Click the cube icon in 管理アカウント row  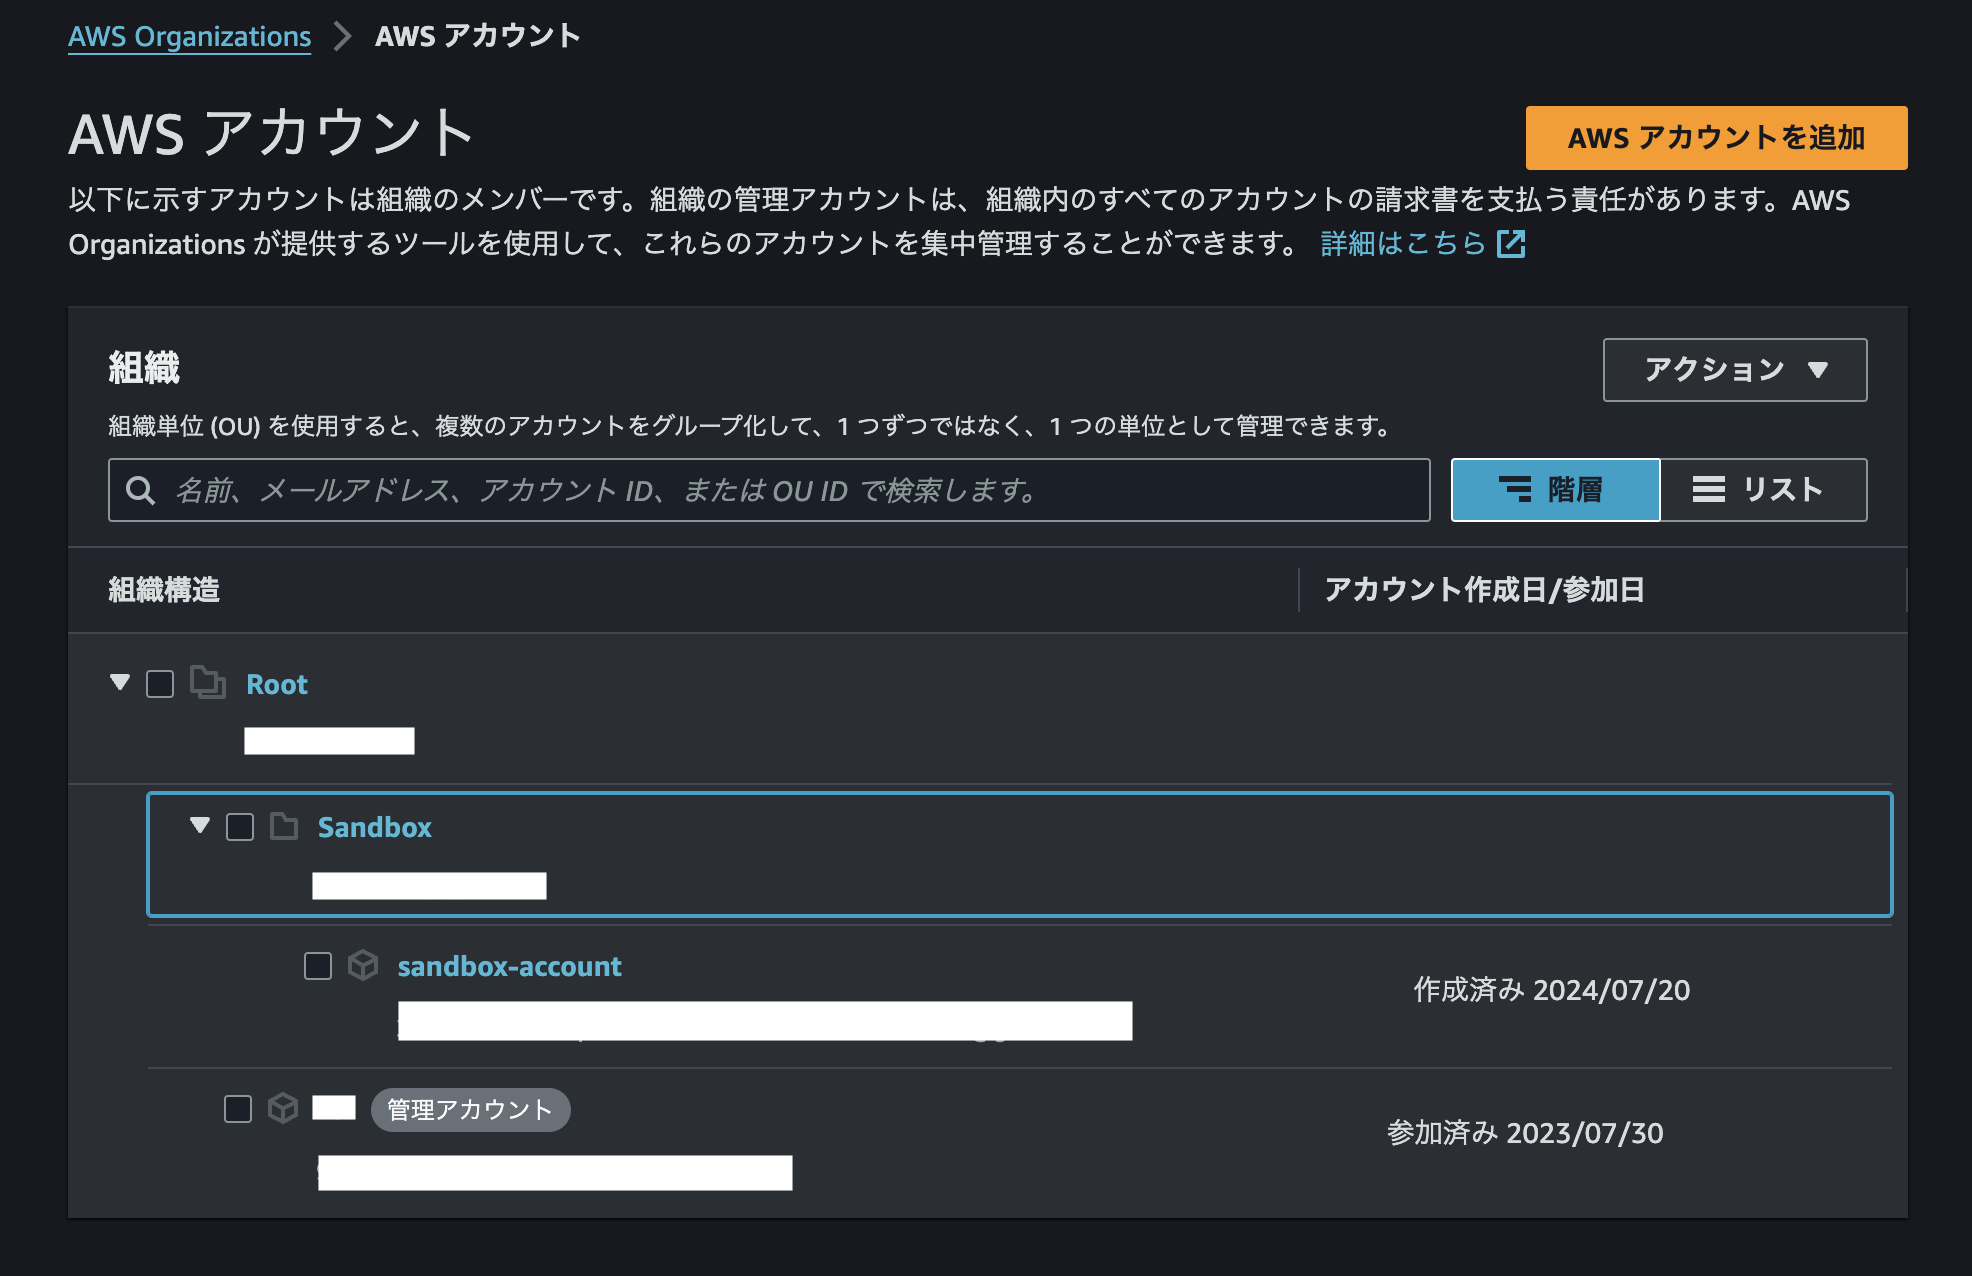(283, 1108)
